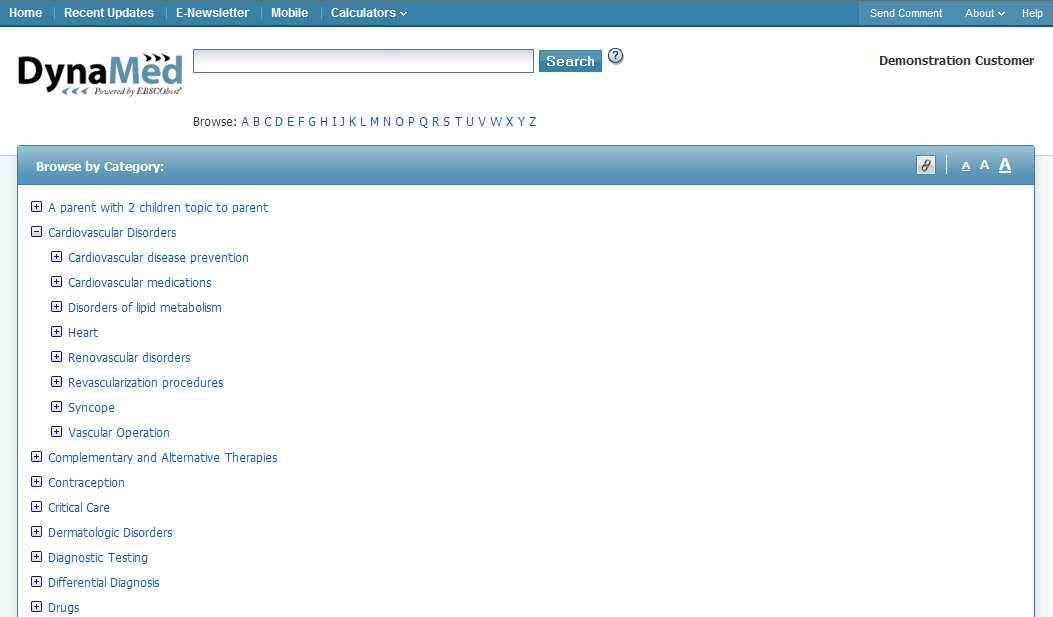The image size is (1053, 617).
Task: Open the Cardiovascular medications link
Action: (140, 283)
